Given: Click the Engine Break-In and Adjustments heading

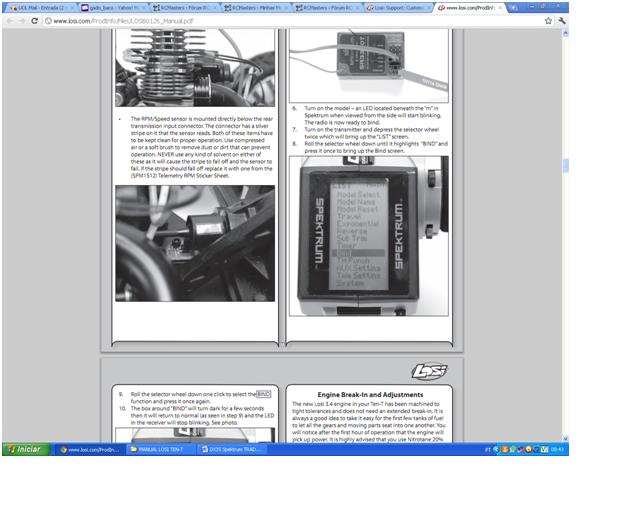Looking at the screenshot, I should click(x=370, y=394).
